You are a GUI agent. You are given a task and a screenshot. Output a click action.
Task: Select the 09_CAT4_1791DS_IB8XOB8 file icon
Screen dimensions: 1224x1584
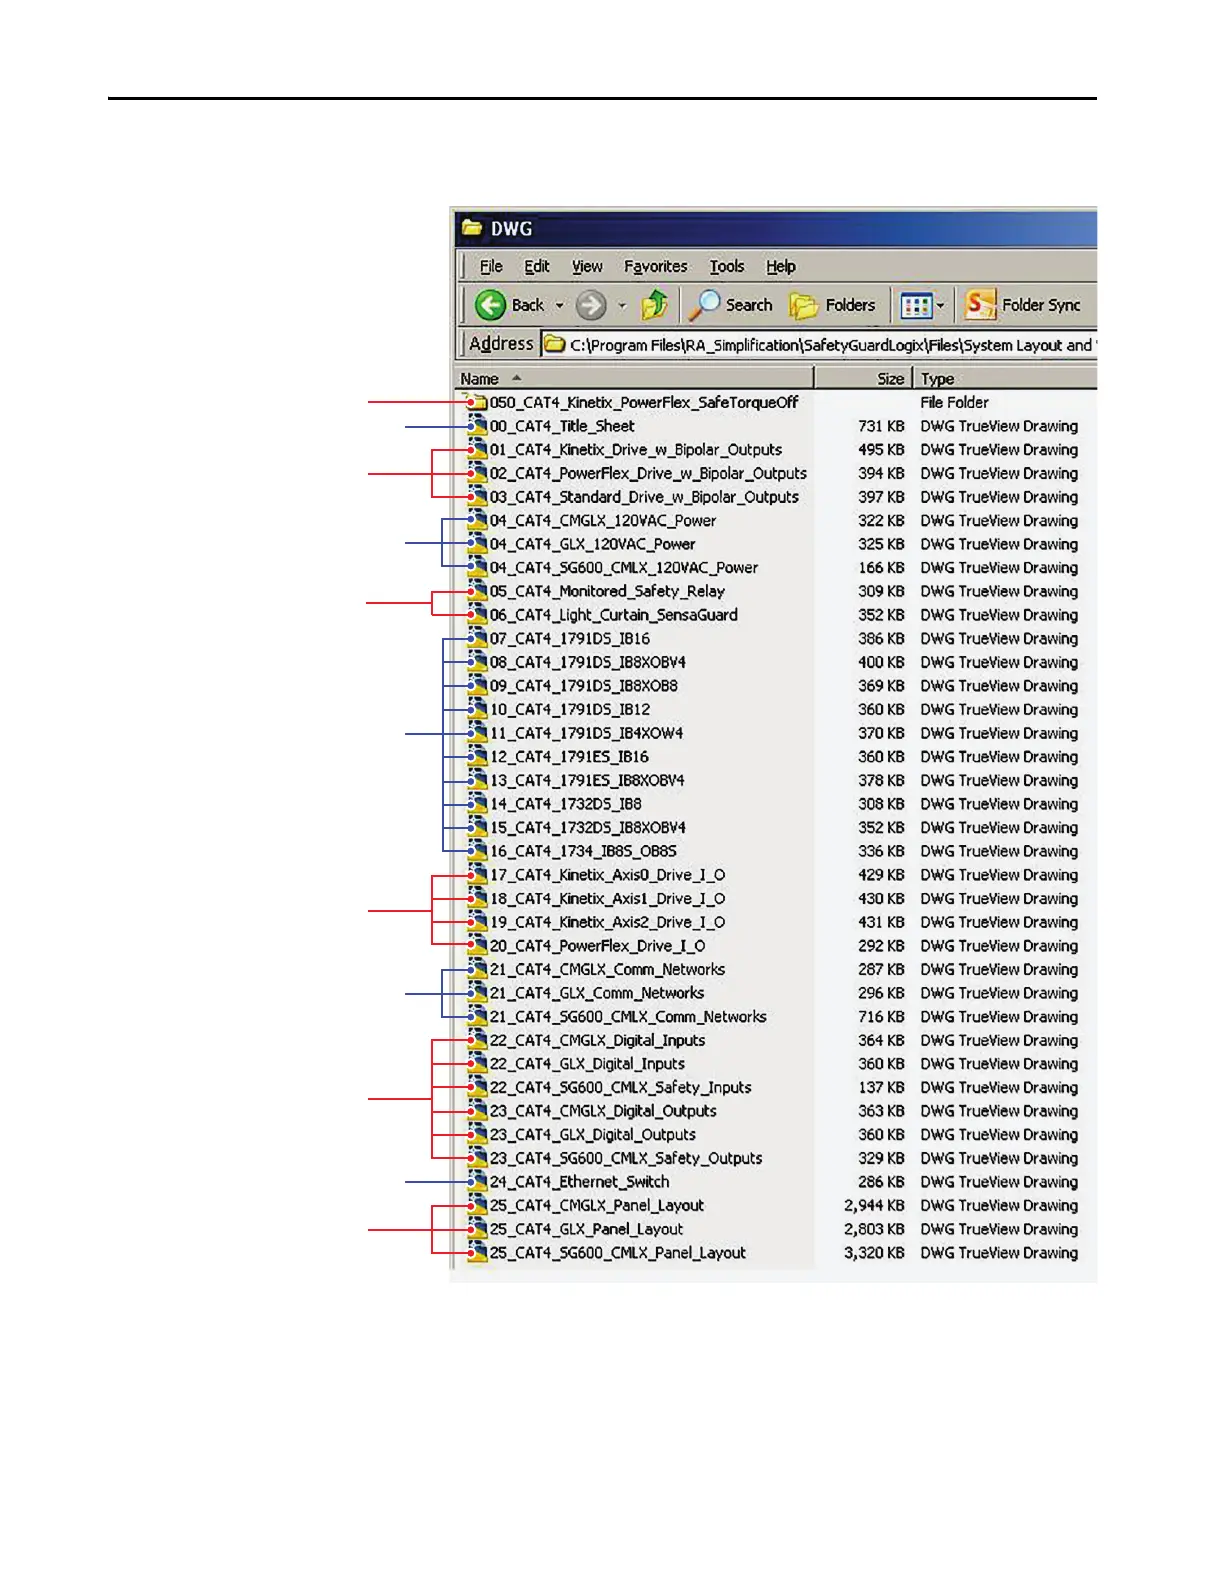[x=477, y=686]
